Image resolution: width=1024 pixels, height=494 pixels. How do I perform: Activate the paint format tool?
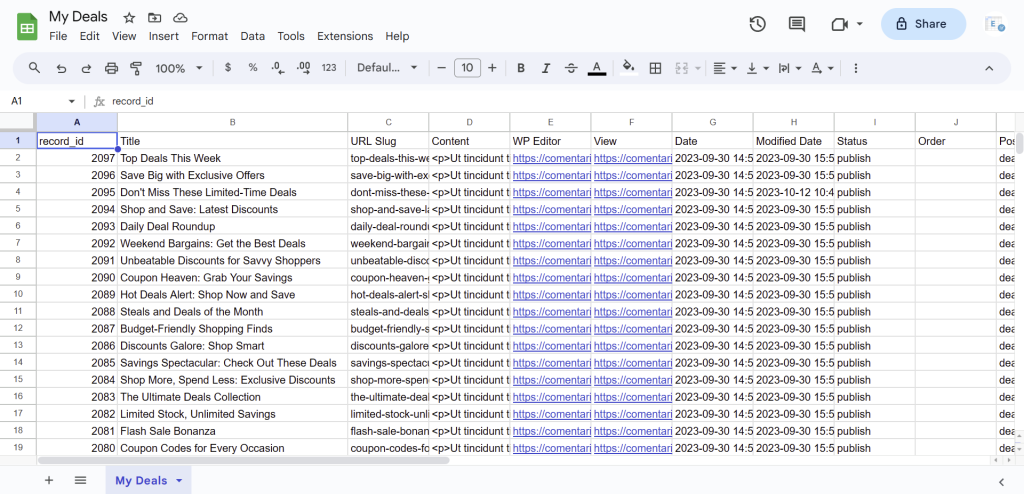tap(136, 68)
